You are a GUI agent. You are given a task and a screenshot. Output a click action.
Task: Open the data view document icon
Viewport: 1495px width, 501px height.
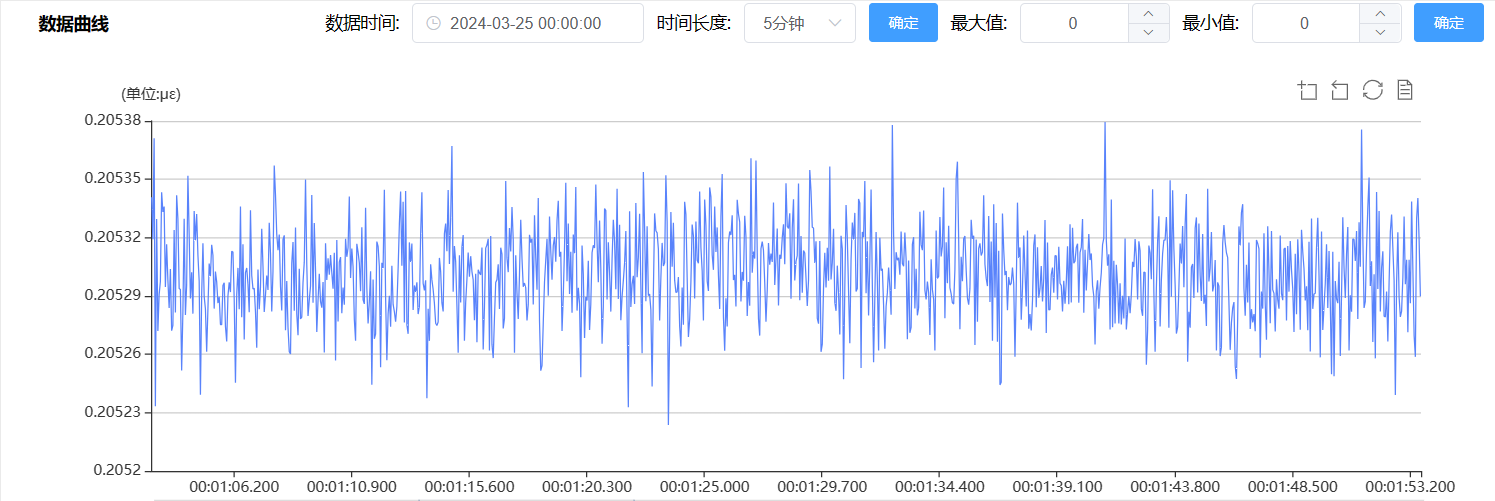1405,90
